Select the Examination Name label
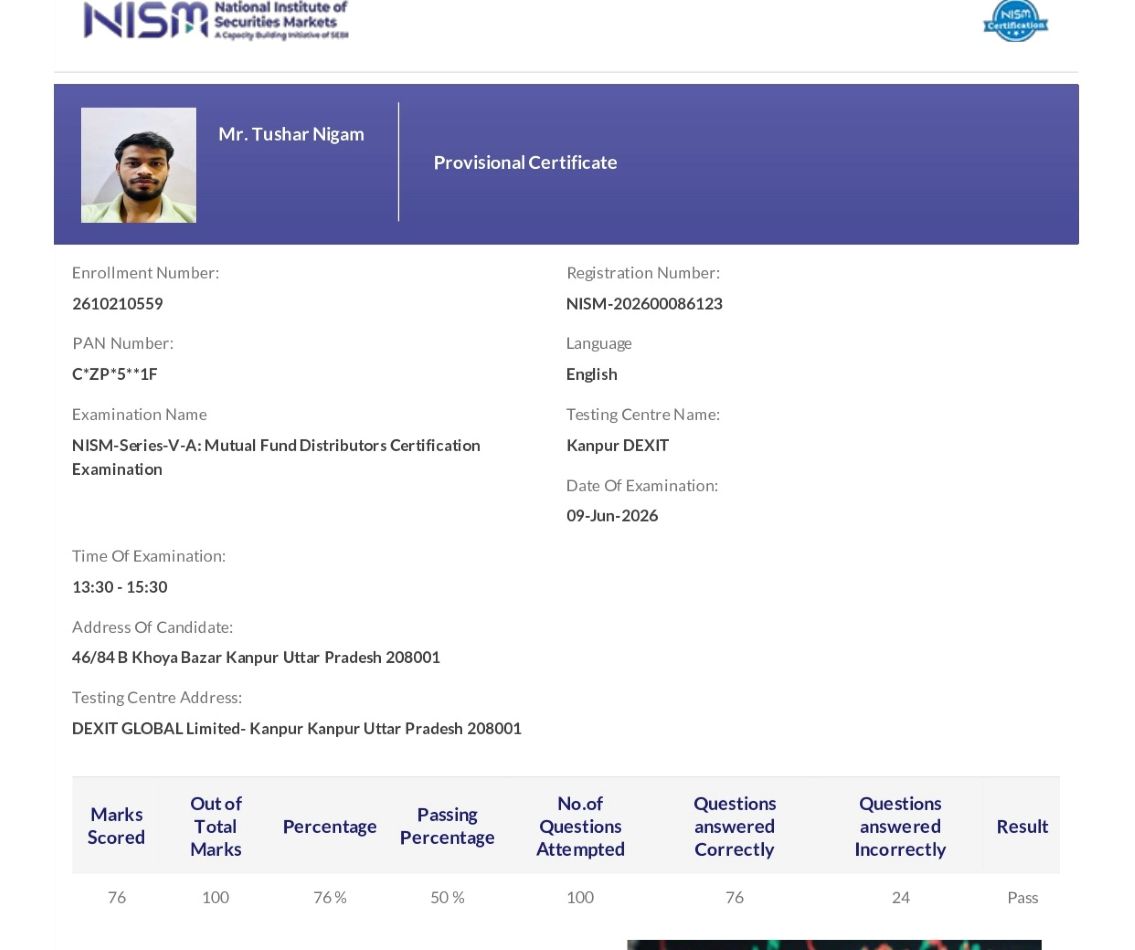This screenshot has height=950, width=1135. pos(139,414)
